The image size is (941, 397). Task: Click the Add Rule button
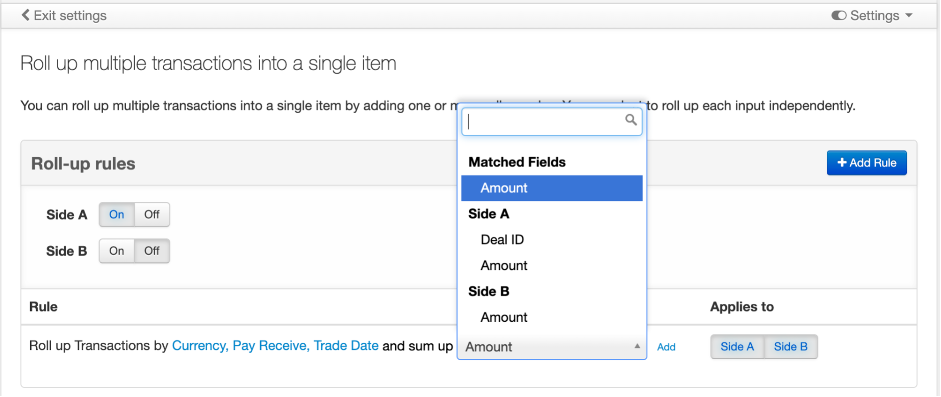coord(867,163)
